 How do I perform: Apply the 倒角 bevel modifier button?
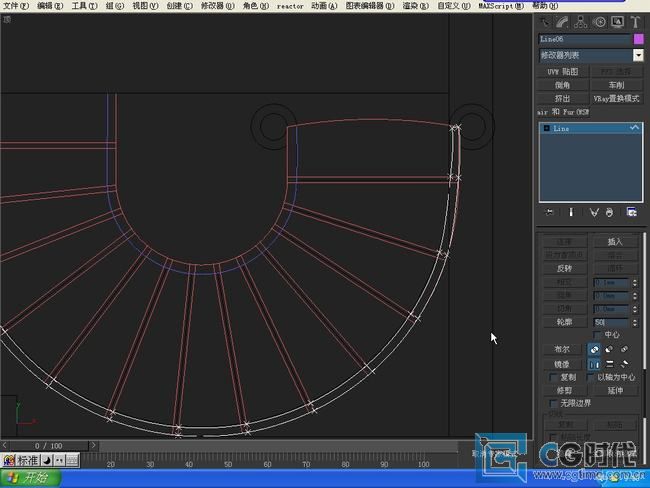[x=563, y=85]
